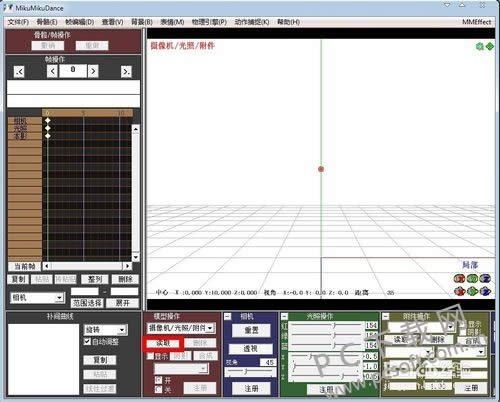Advance one frame with the > arrow

click(x=93, y=71)
